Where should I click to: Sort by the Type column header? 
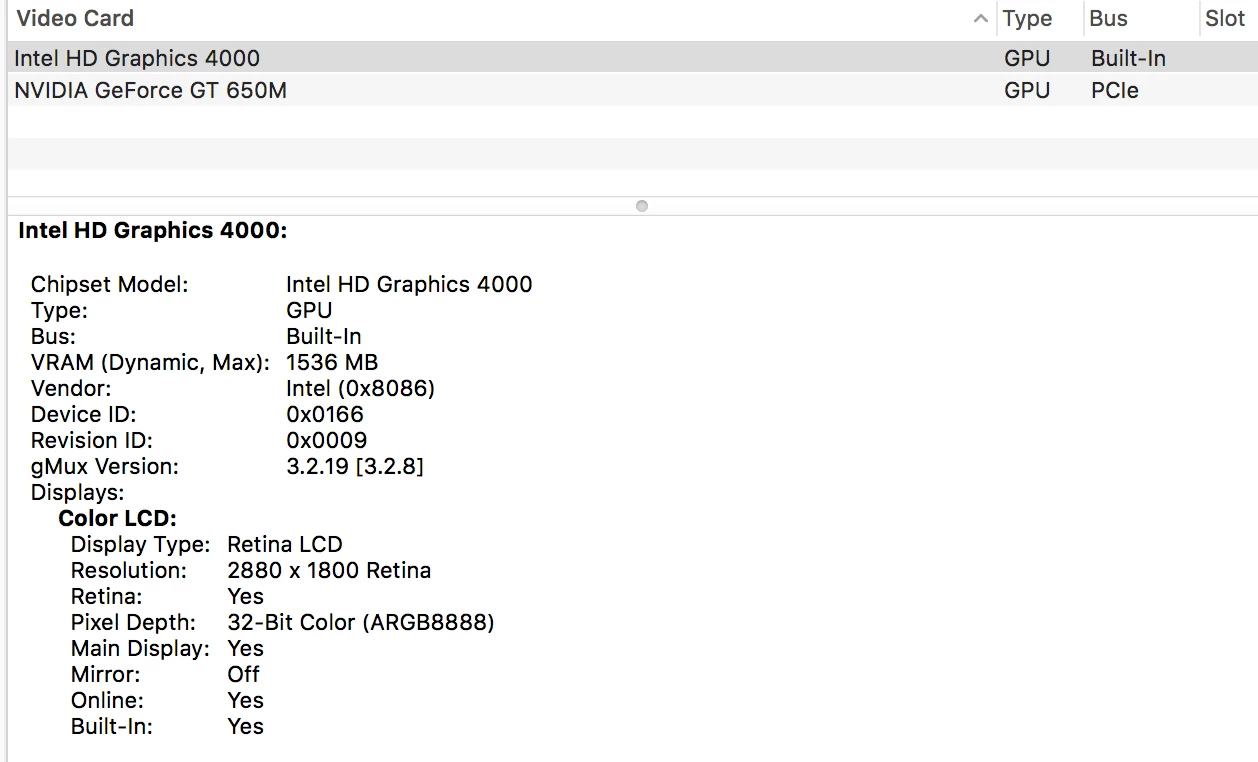coord(1027,18)
